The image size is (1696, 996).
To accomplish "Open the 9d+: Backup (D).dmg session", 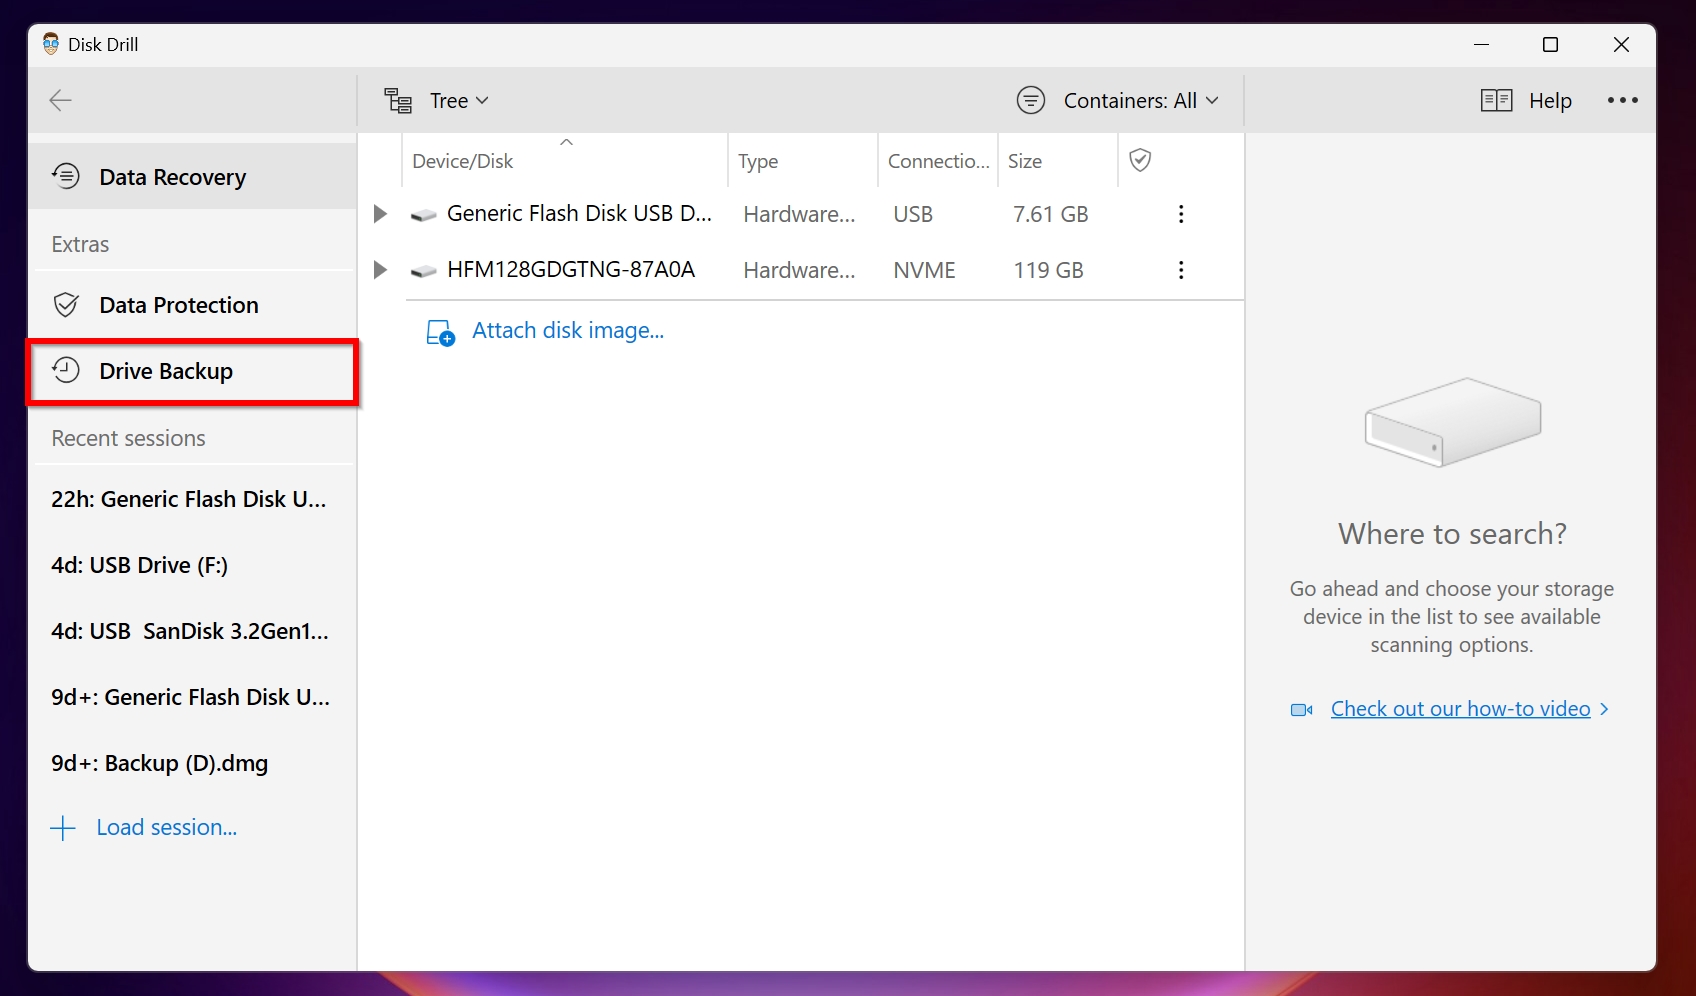I will (160, 763).
